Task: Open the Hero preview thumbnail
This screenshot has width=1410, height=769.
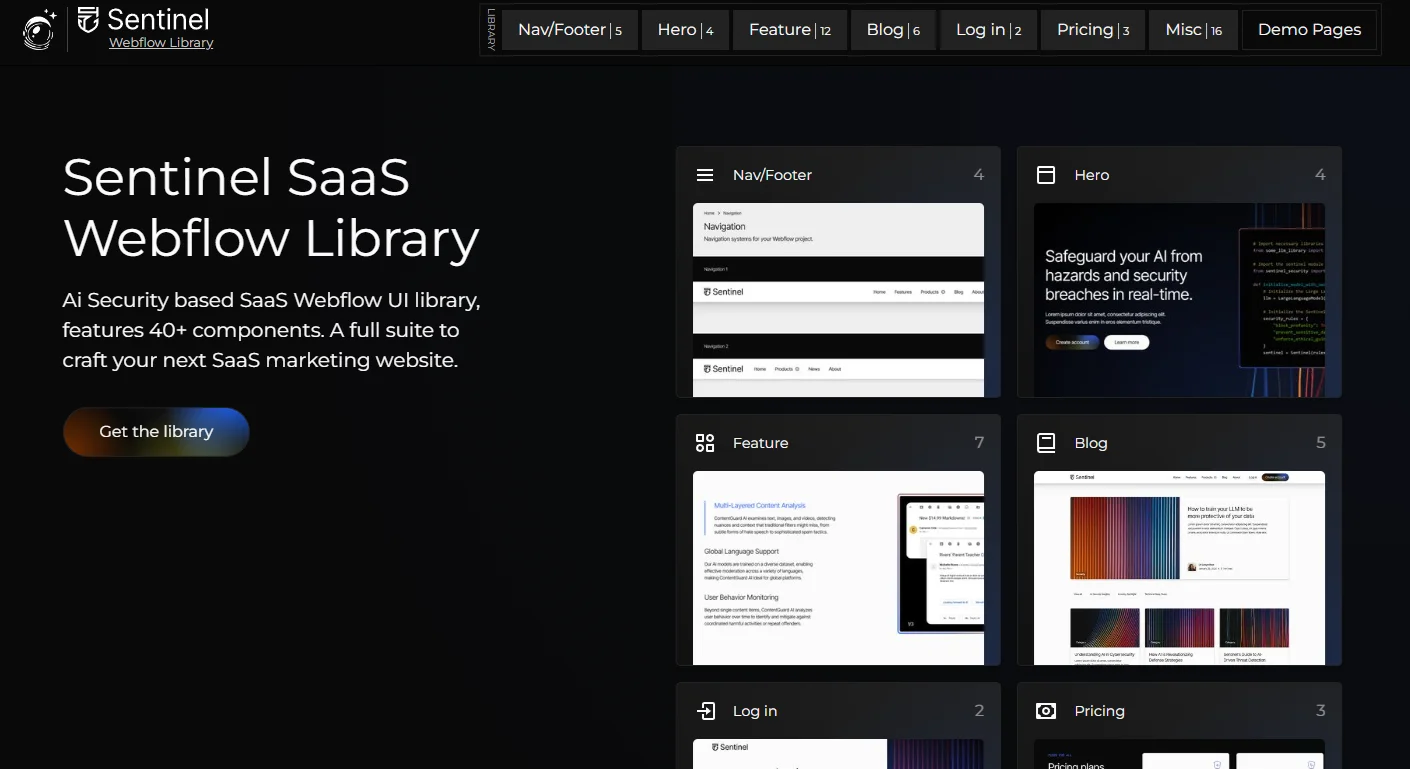Action: pos(1179,300)
